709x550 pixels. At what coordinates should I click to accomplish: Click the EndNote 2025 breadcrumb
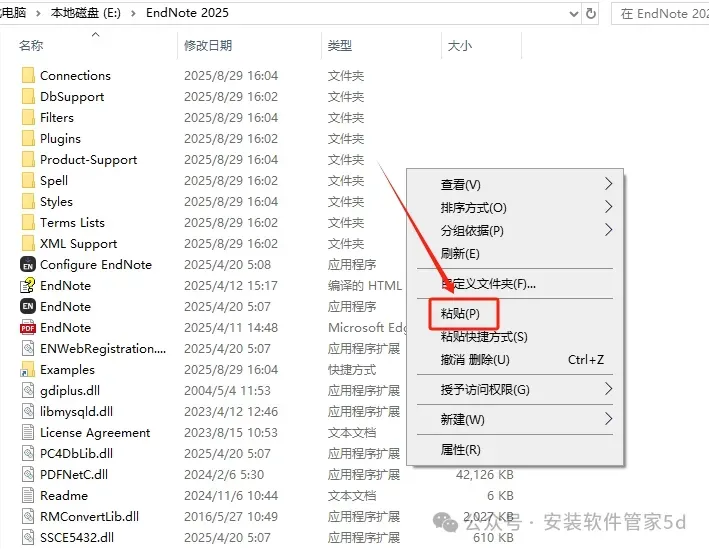(187, 13)
